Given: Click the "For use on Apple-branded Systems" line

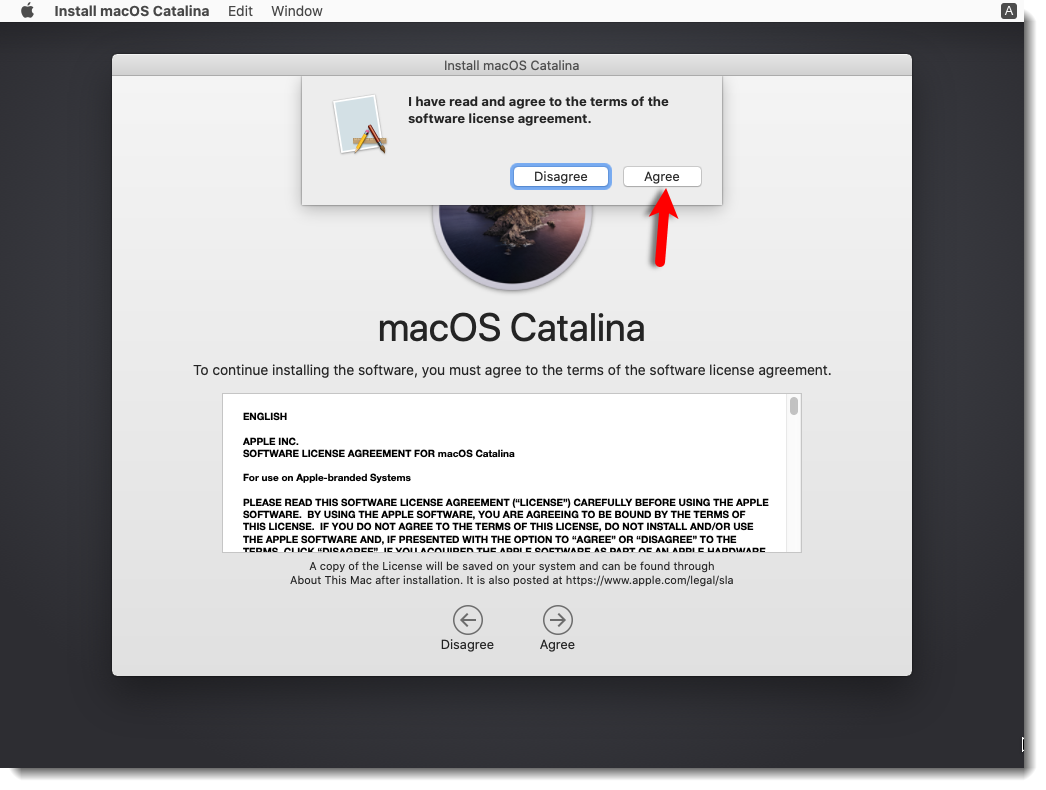Looking at the screenshot, I should click(327, 478).
